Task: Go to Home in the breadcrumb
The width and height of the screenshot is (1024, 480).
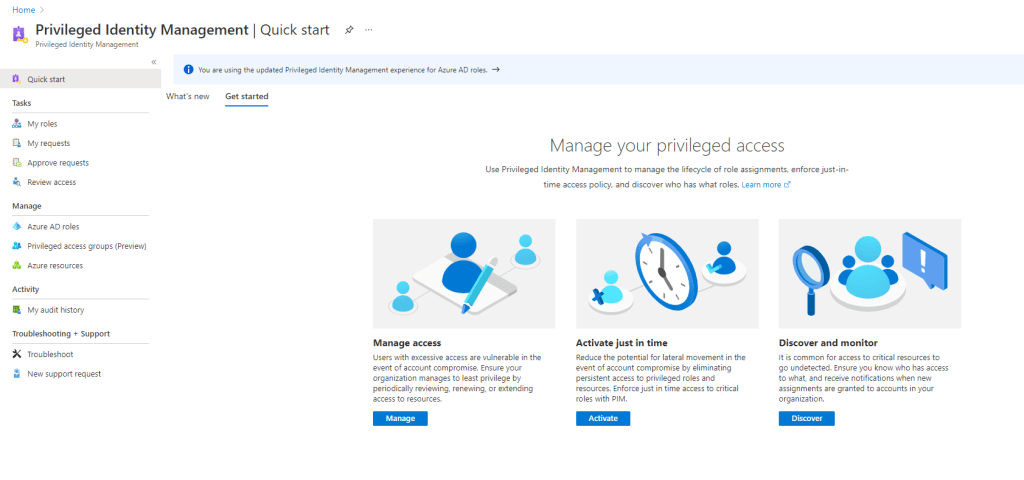Action: click(23, 9)
